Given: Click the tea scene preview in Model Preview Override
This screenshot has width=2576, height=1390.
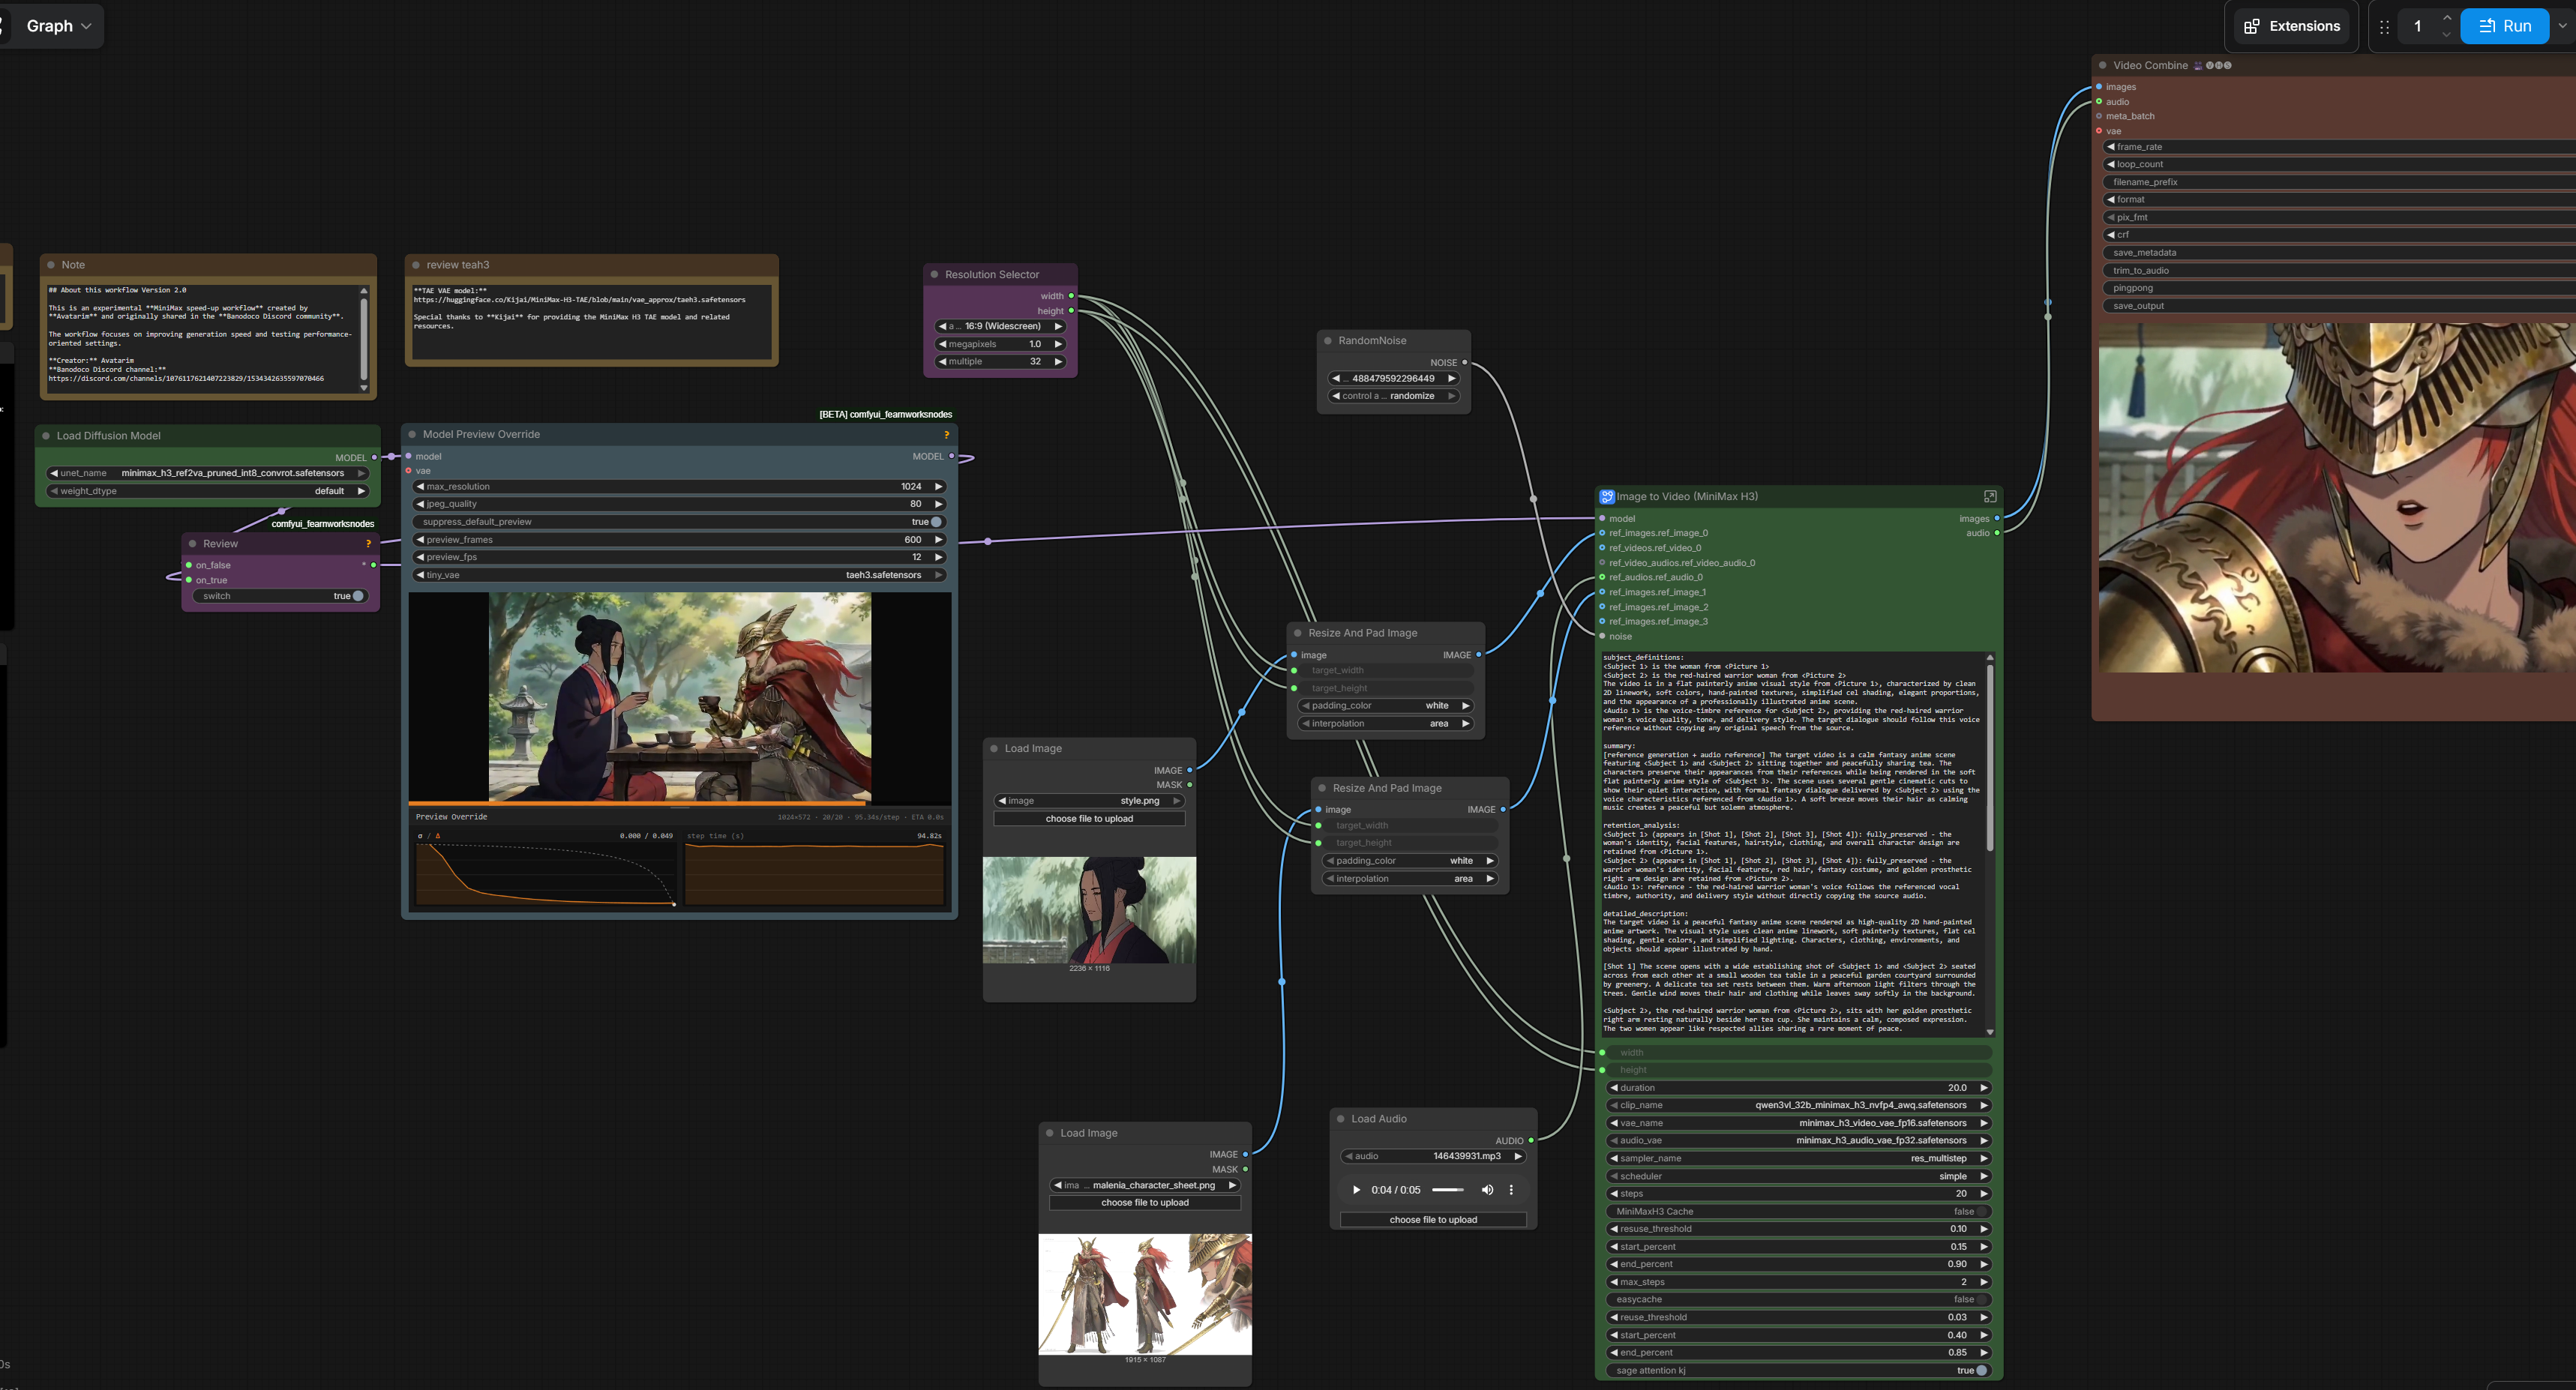Looking at the screenshot, I should [680, 698].
